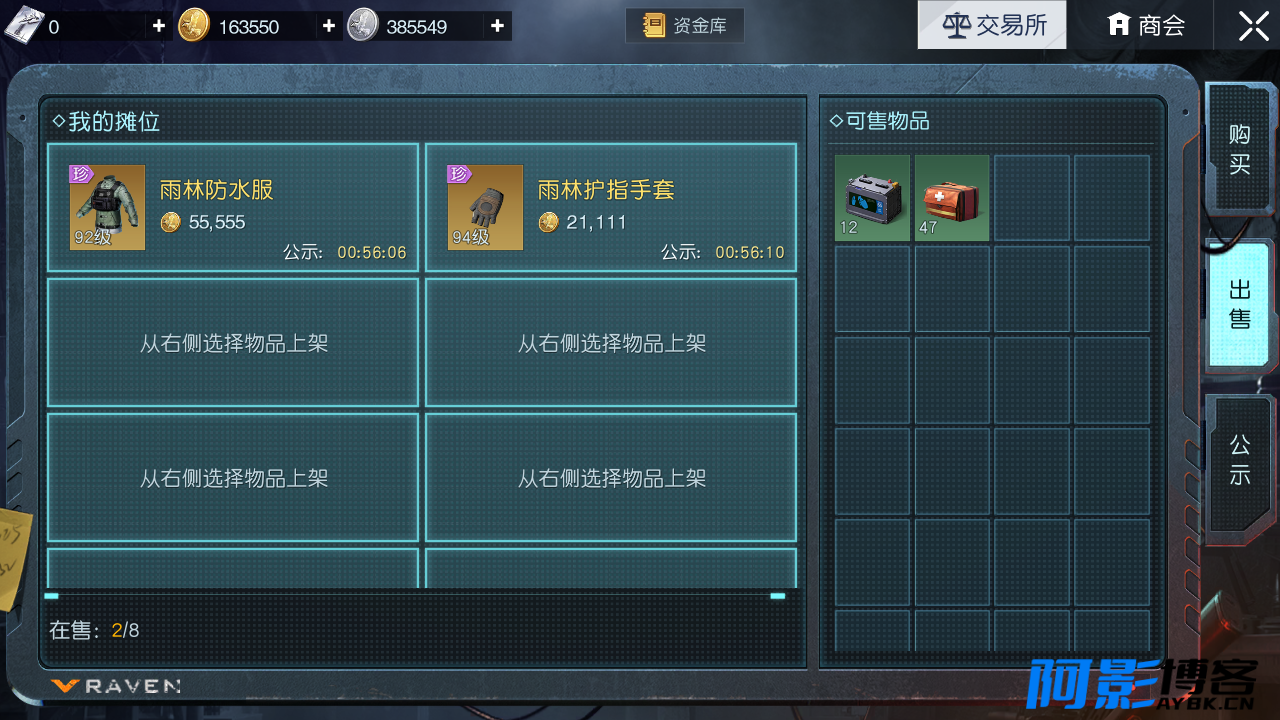Open the 雨林护指手套 listing priced 21,111

(611, 207)
